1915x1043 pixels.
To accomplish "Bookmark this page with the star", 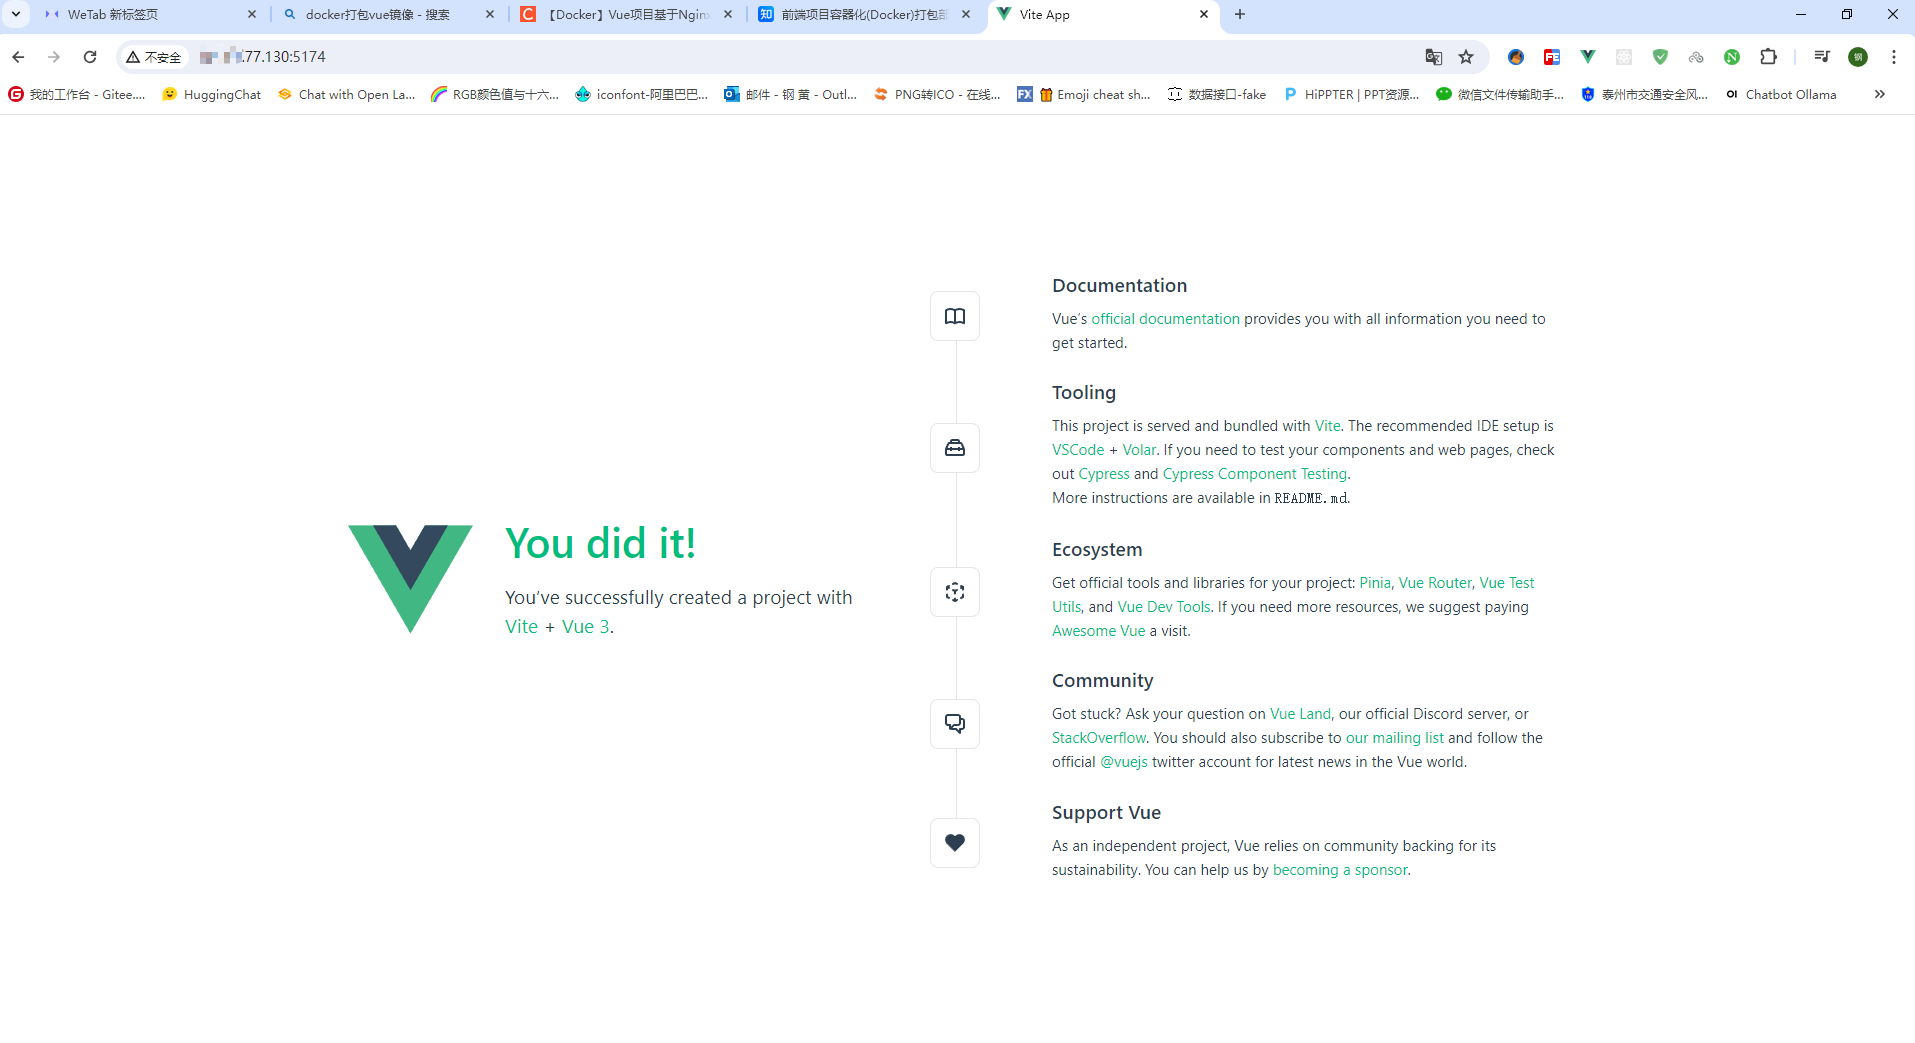I will [x=1466, y=57].
